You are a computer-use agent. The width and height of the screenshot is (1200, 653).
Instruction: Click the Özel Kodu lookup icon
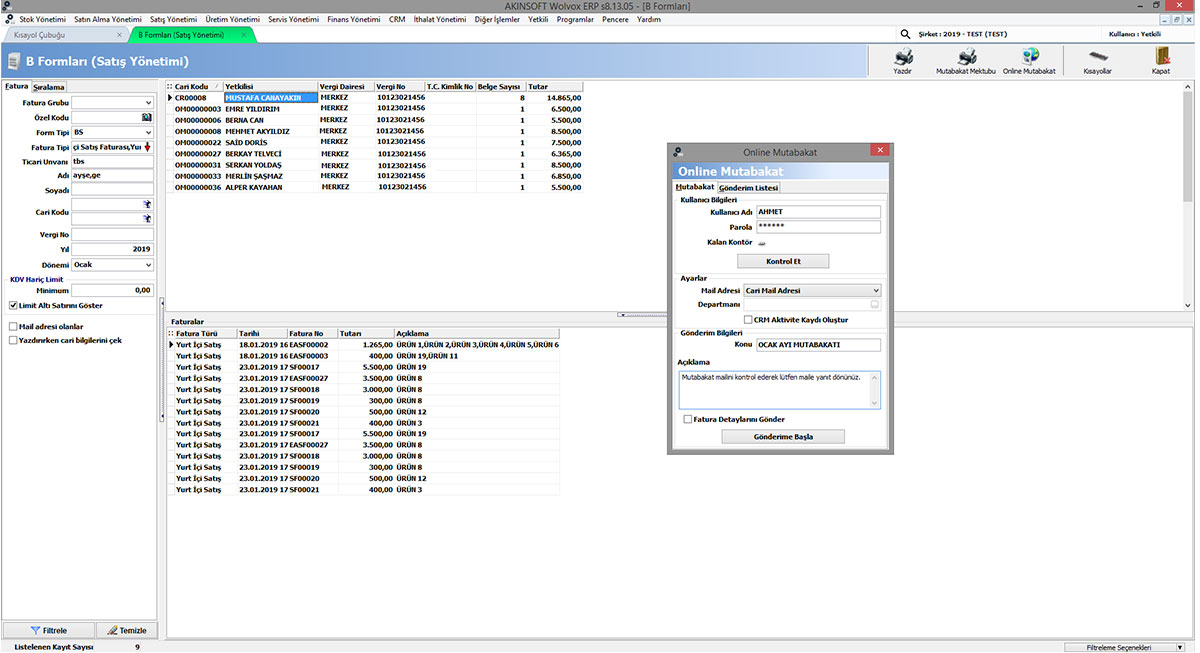pyautogui.click(x=147, y=117)
